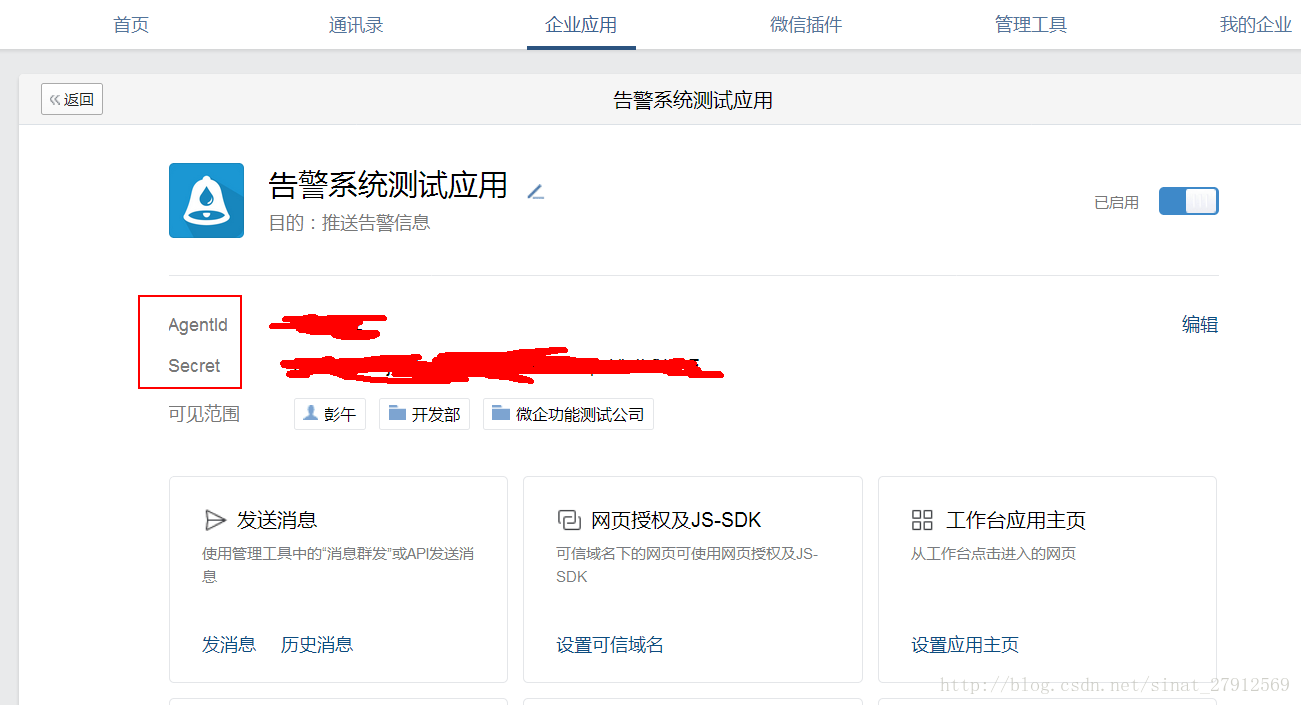Open the 管理工具 tab
1301x705 pixels.
tap(1030, 24)
